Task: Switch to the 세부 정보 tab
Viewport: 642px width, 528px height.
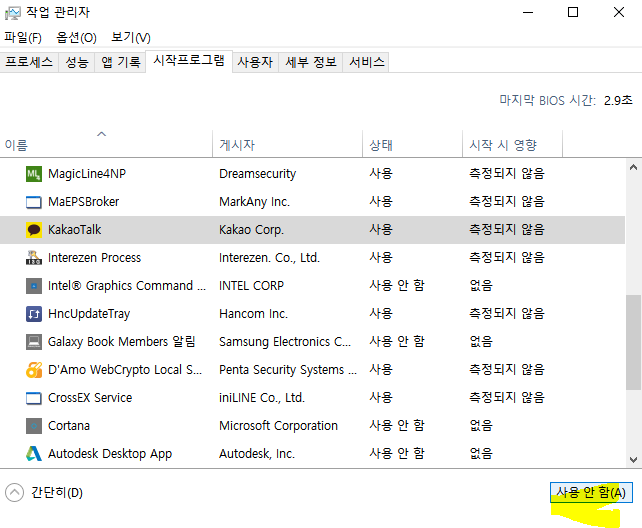Action: [311, 62]
